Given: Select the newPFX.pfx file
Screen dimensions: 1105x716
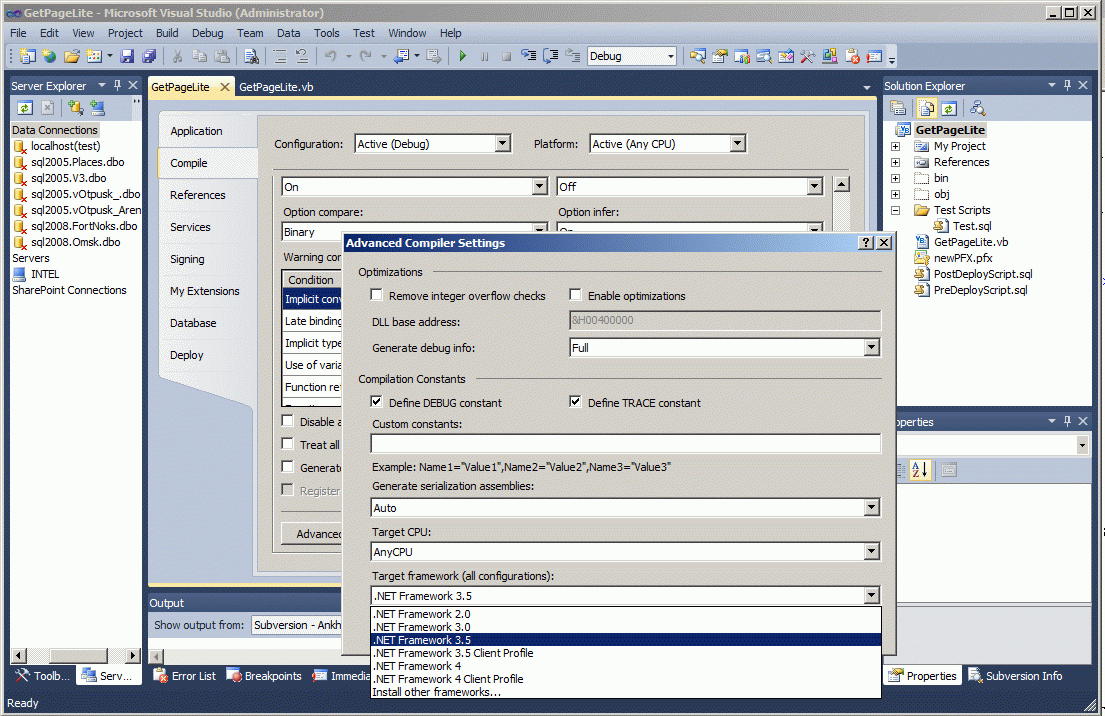Looking at the screenshot, I should click(963, 258).
